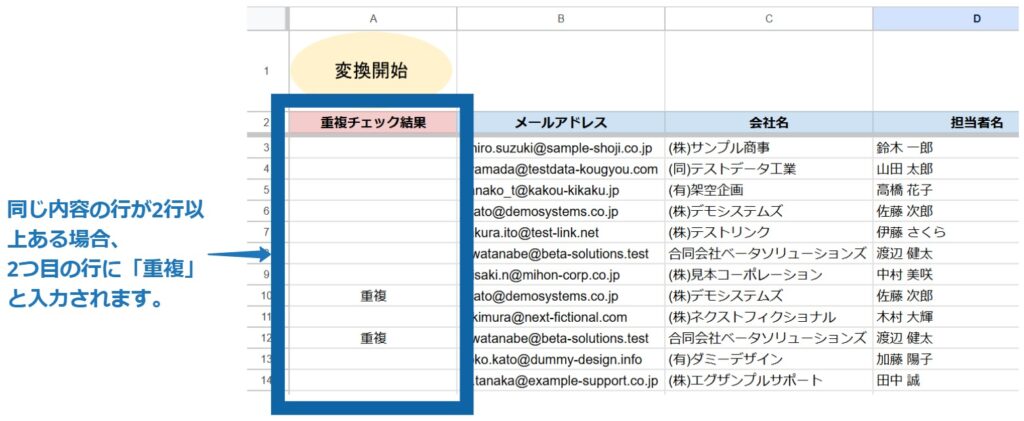This screenshot has width=1024, height=421.
Task: Click the name 田中 誠
Action: pos(898,381)
